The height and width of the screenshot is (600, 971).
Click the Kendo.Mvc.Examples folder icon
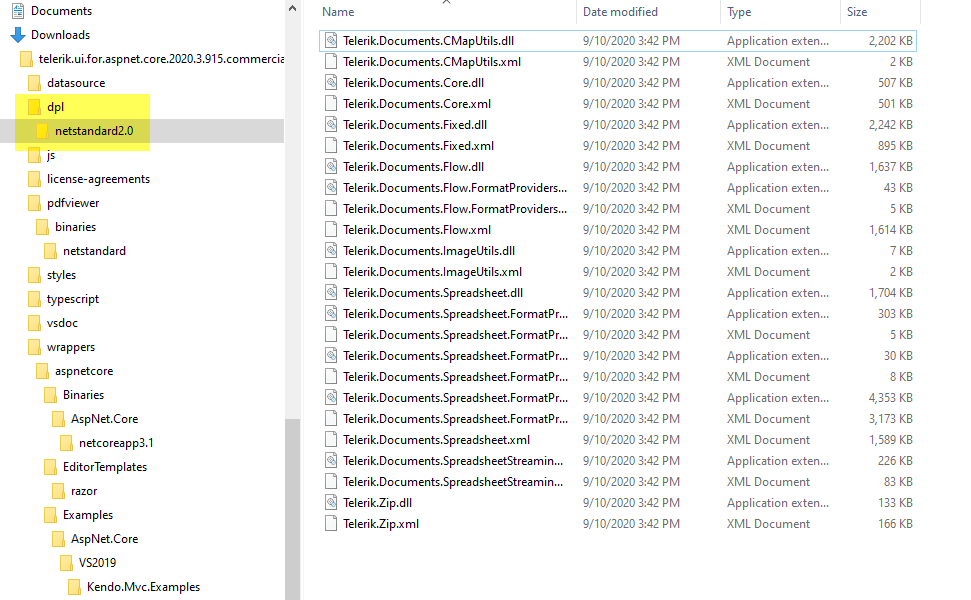click(74, 587)
